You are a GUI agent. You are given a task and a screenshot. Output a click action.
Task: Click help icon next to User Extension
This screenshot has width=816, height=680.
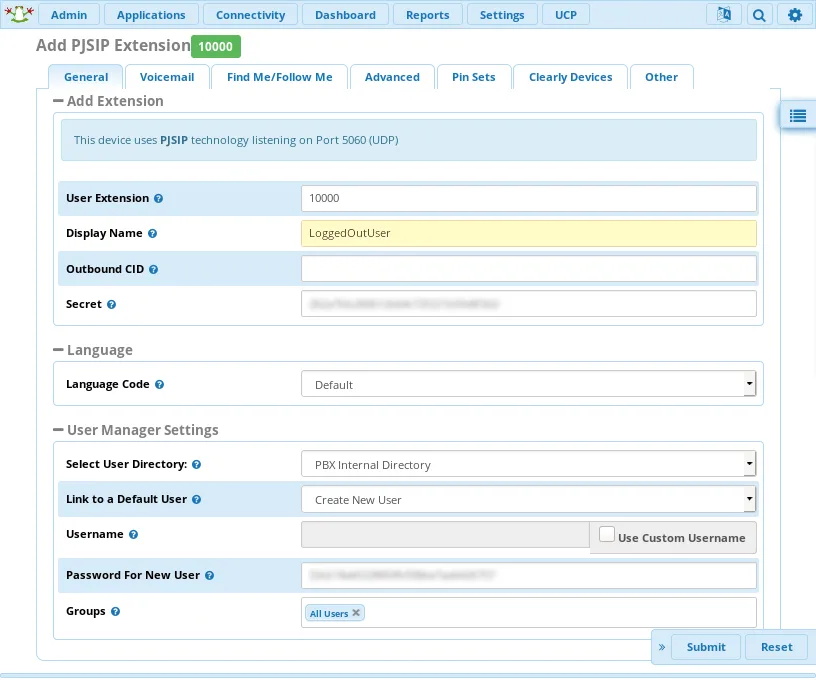pos(159,198)
